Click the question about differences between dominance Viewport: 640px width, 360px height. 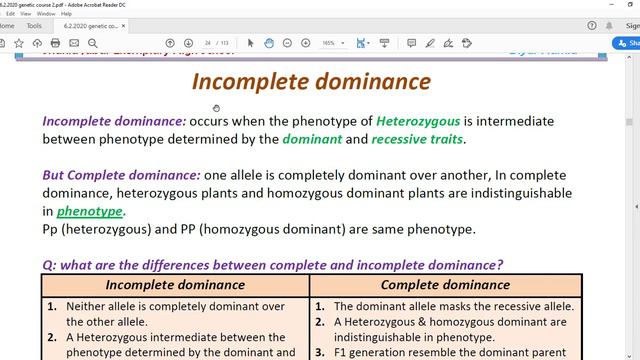coord(273,265)
